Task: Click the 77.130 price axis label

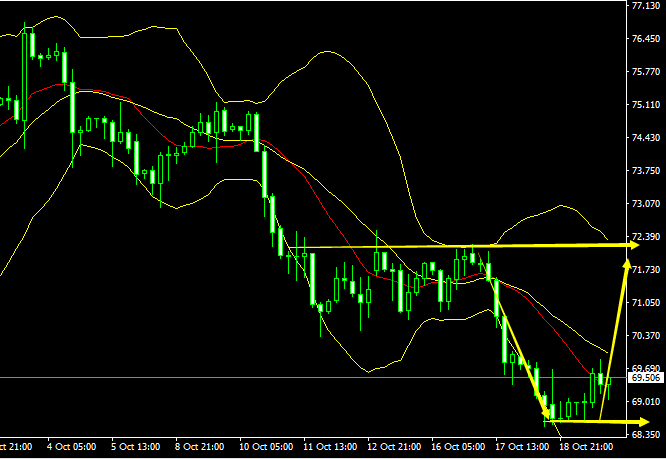Action: pos(646,6)
